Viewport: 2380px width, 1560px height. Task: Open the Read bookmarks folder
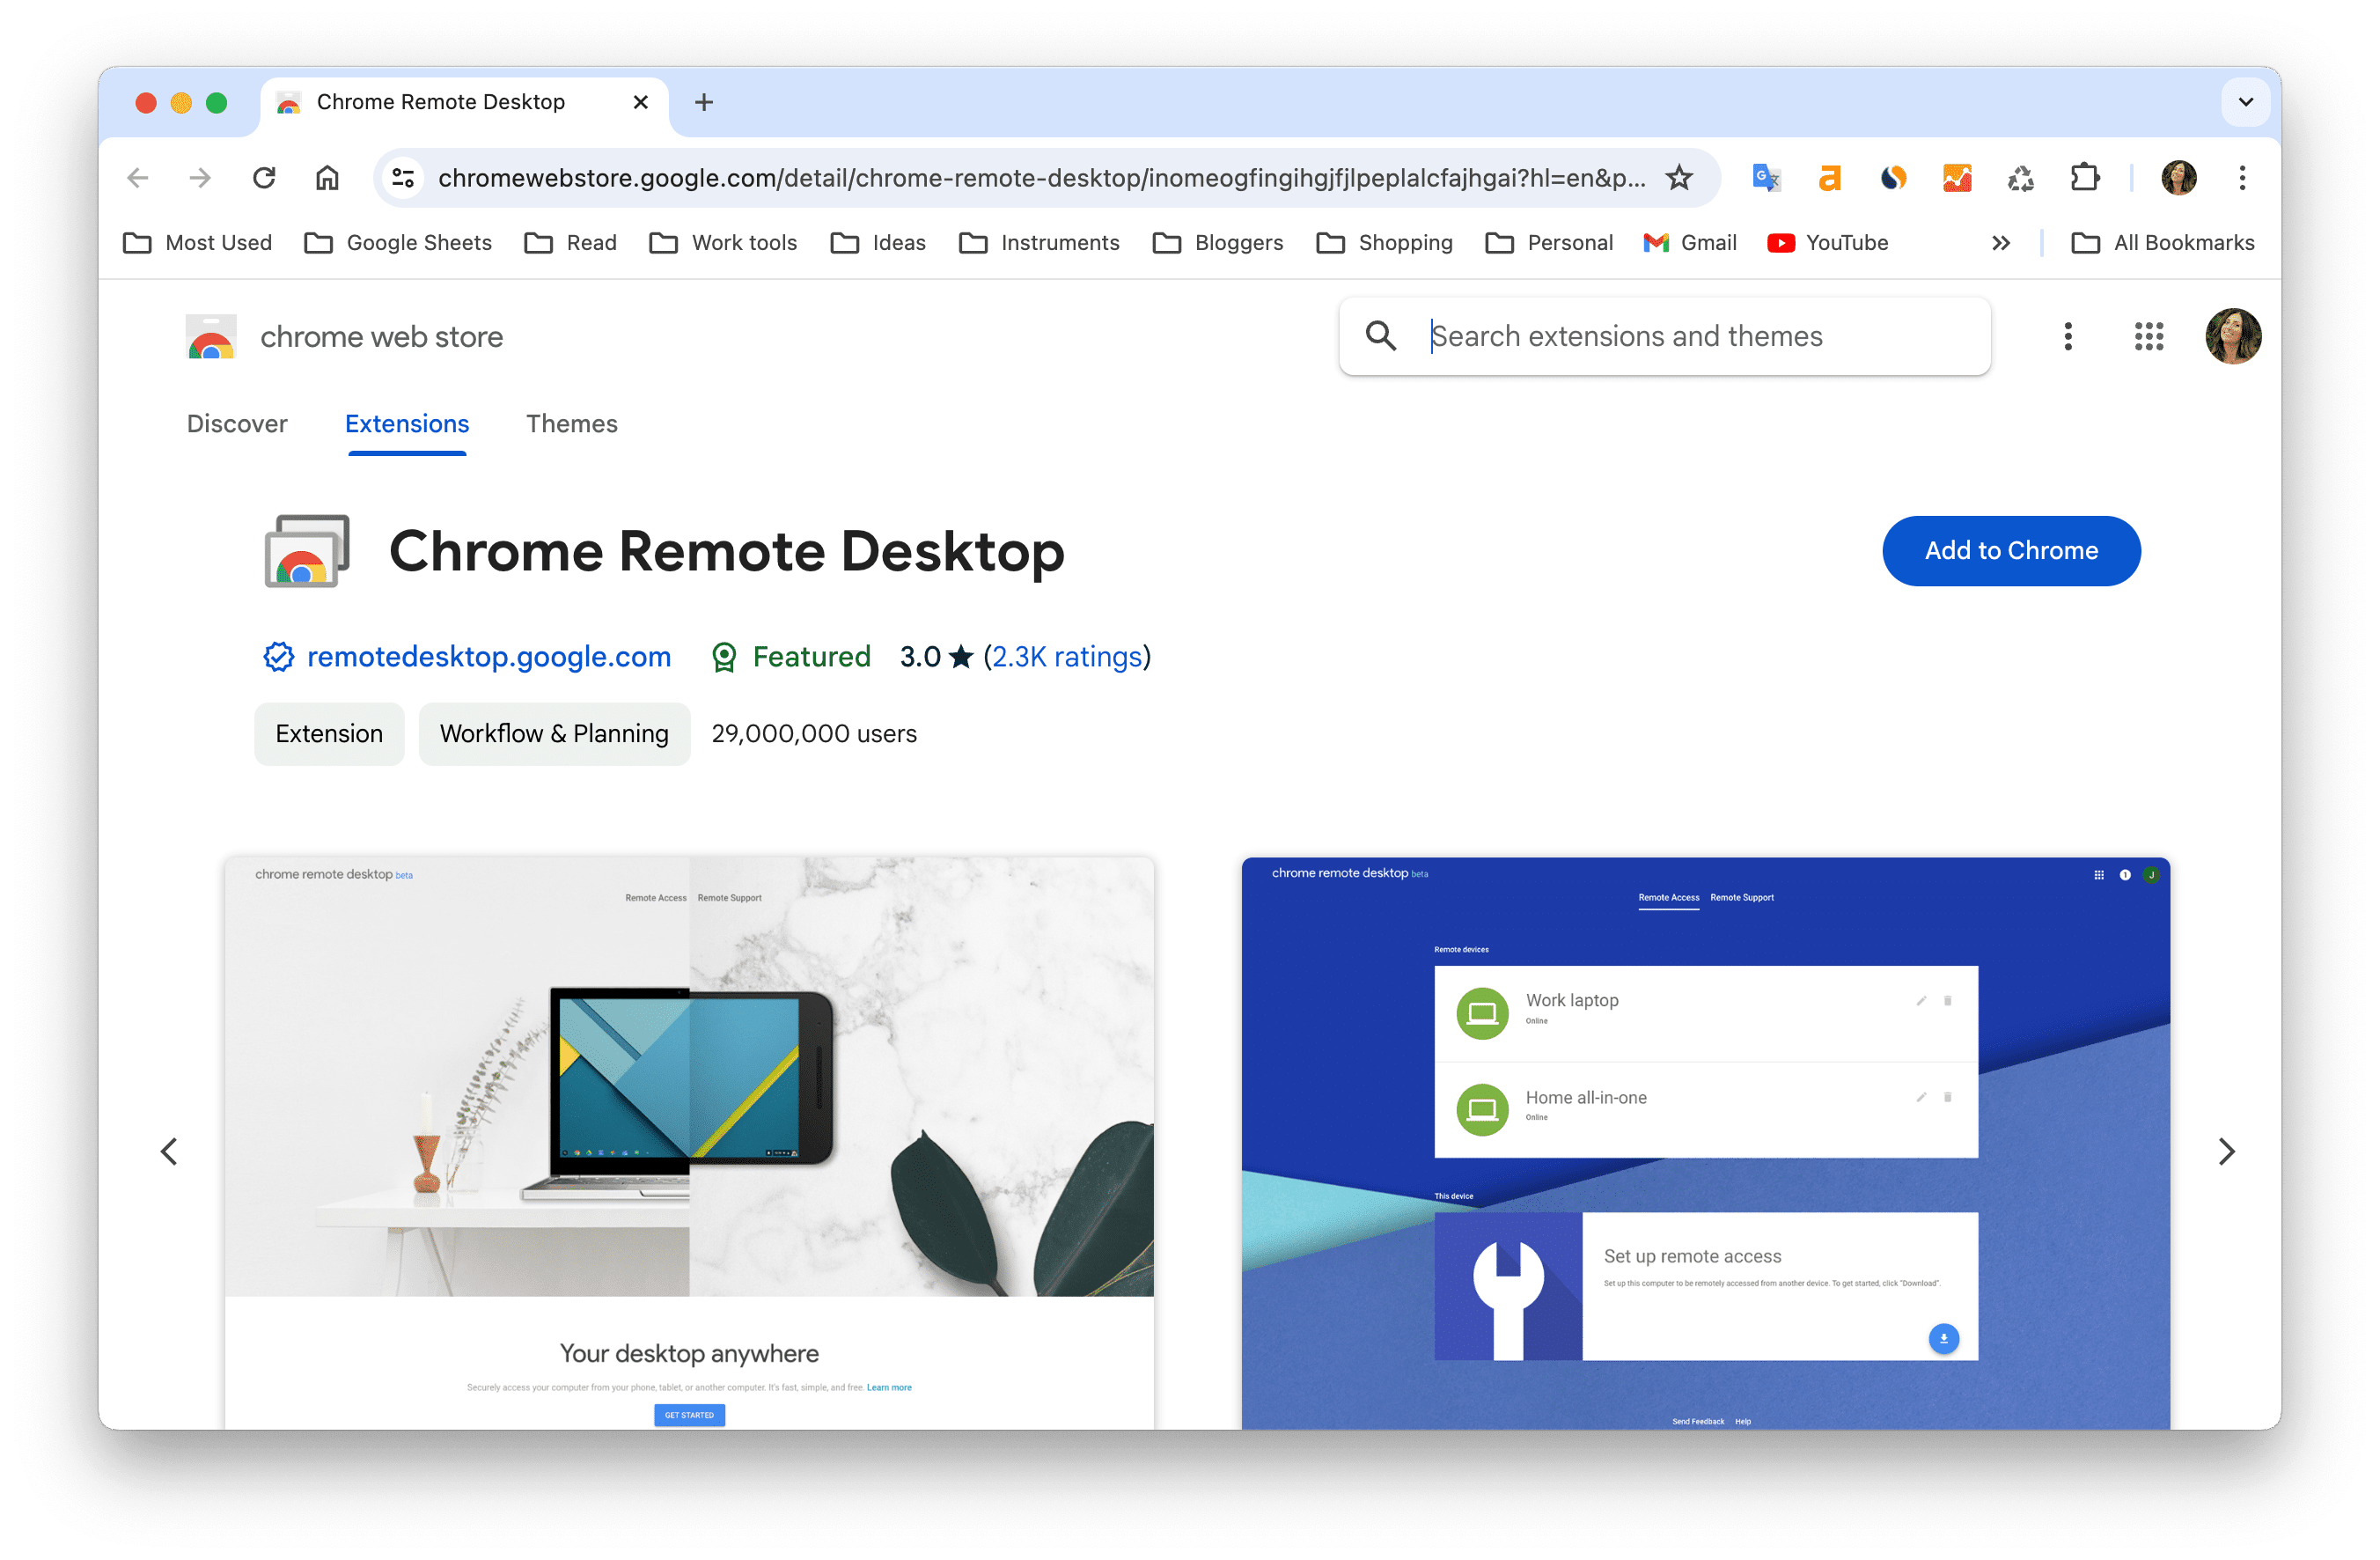571,243
